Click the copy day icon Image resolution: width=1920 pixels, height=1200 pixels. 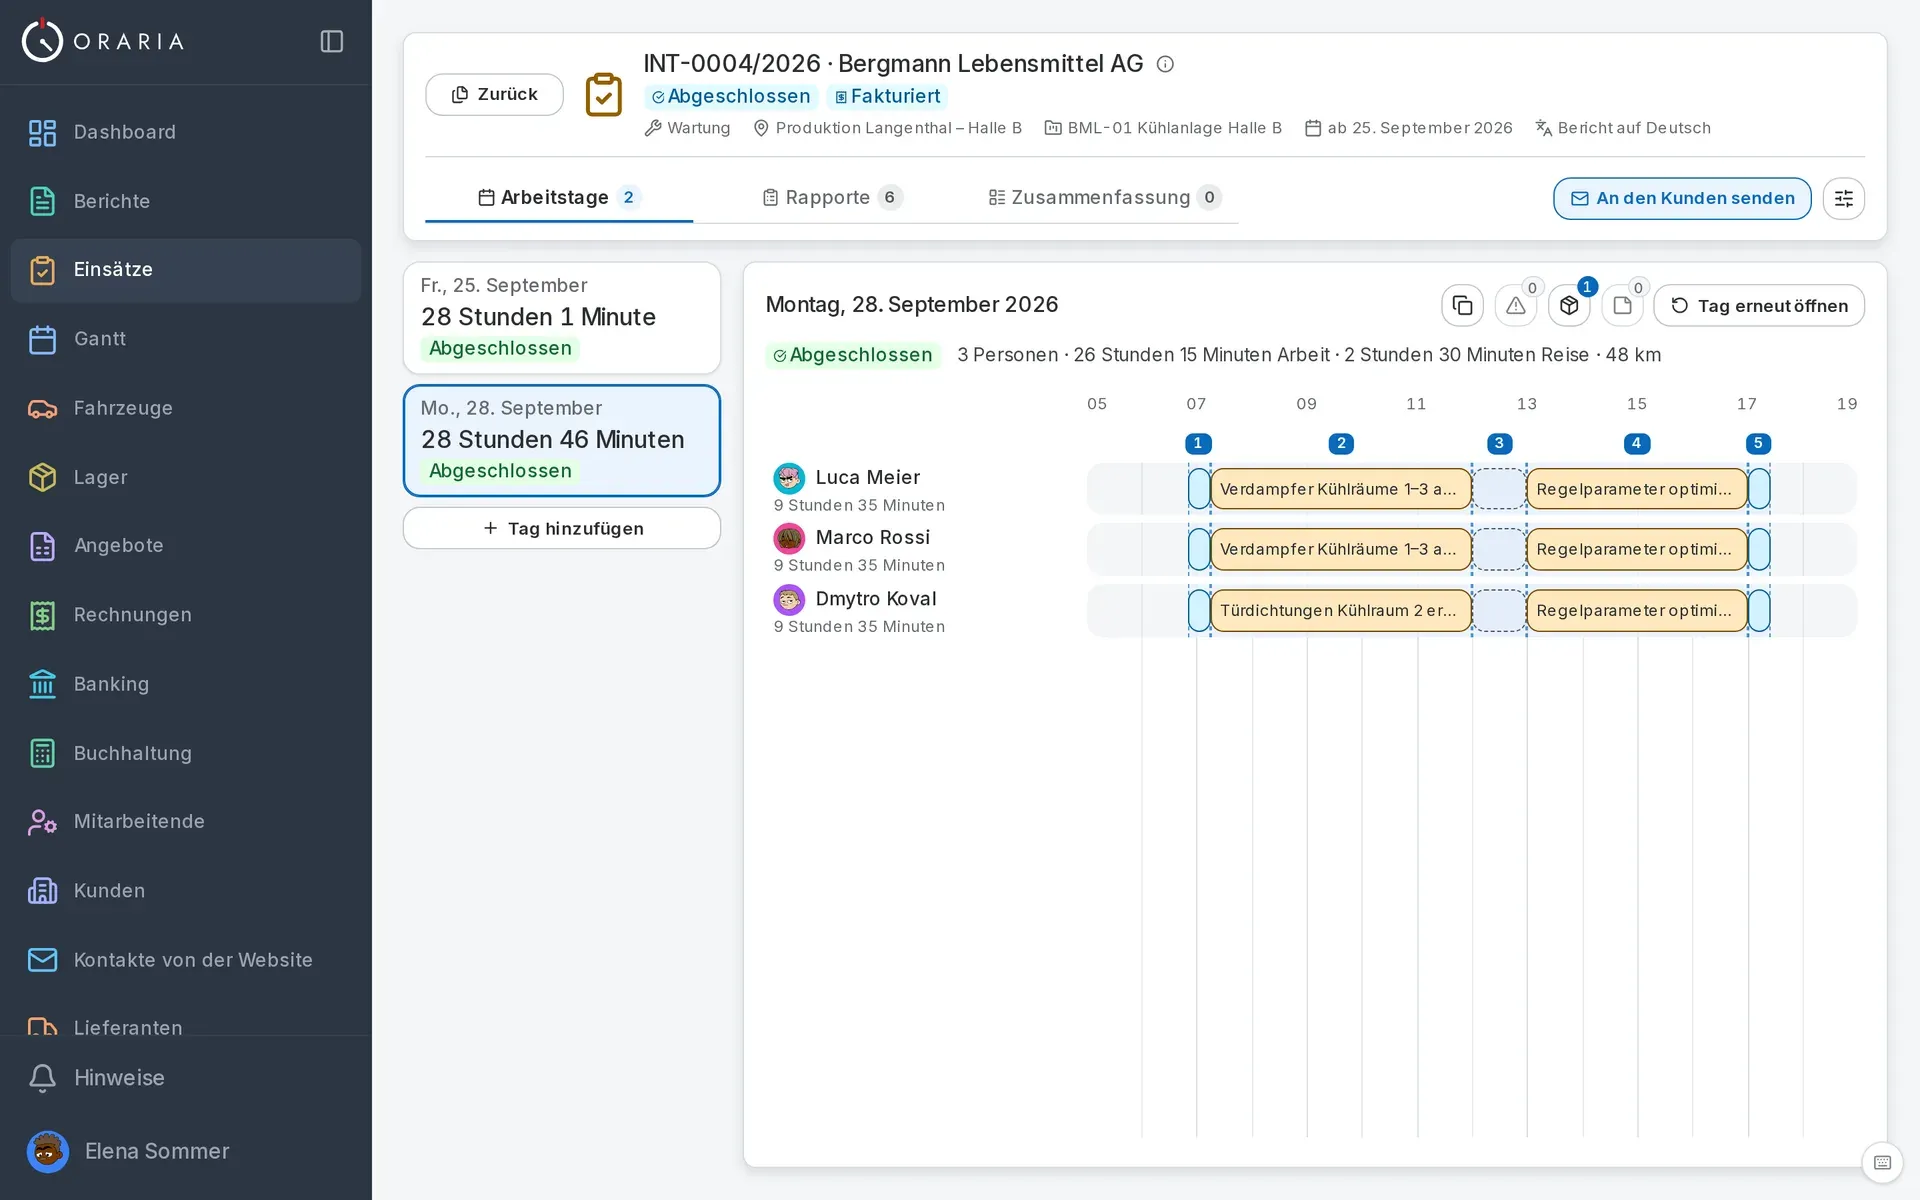click(1462, 305)
